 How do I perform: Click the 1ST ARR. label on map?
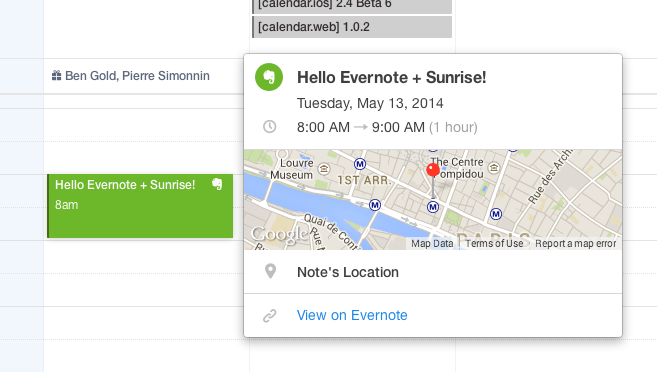(364, 180)
